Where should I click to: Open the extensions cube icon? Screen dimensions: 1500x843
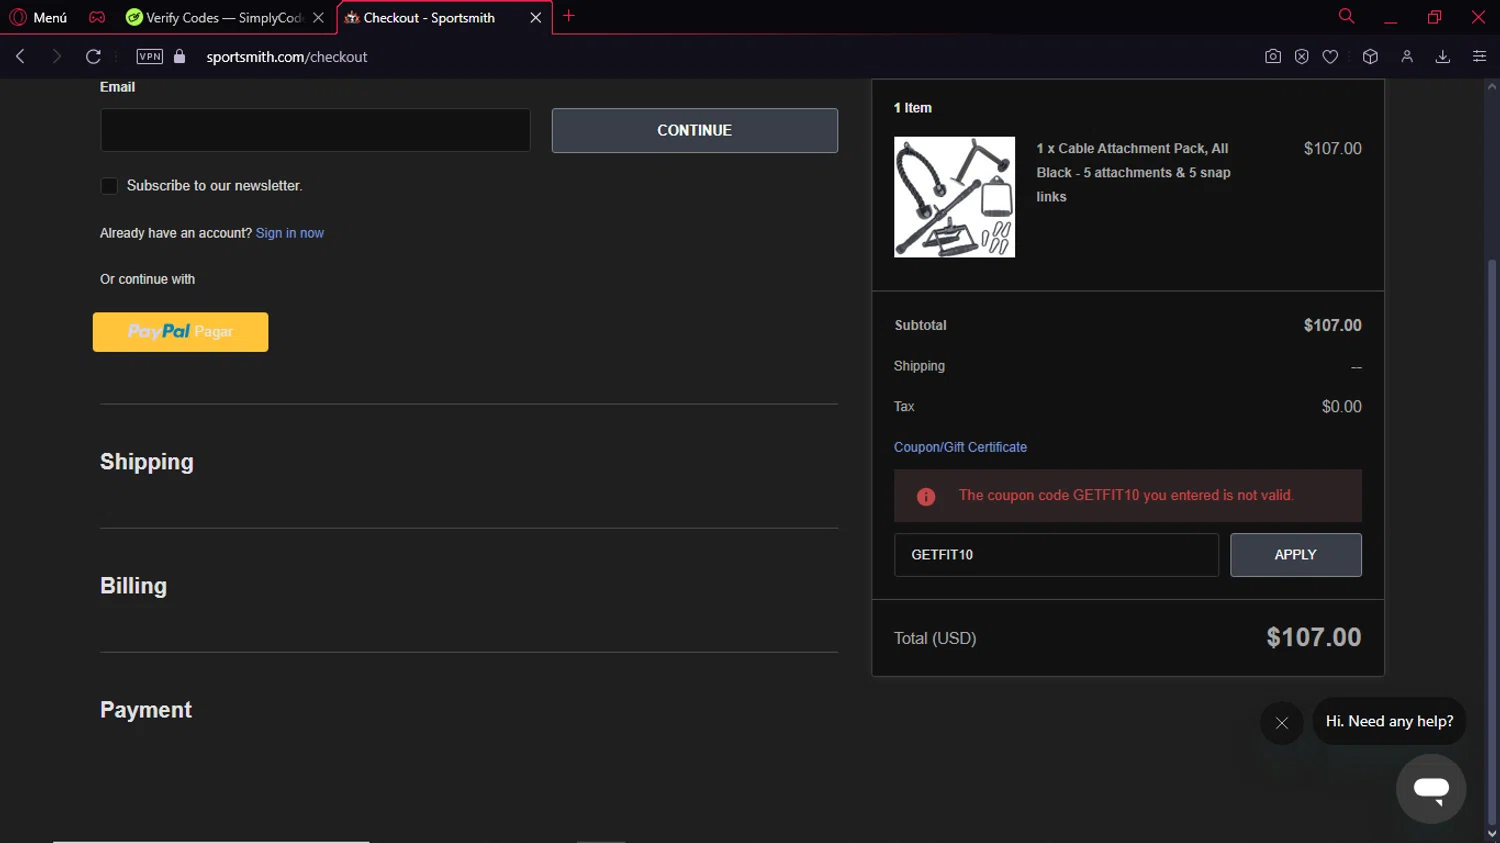[1370, 56]
